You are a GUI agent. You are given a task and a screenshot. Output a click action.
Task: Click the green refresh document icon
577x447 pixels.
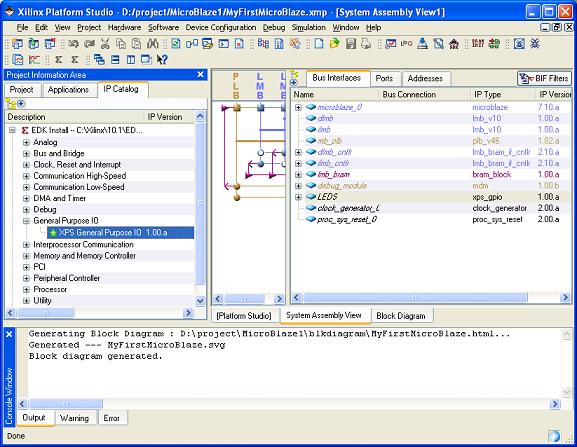[176, 44]
